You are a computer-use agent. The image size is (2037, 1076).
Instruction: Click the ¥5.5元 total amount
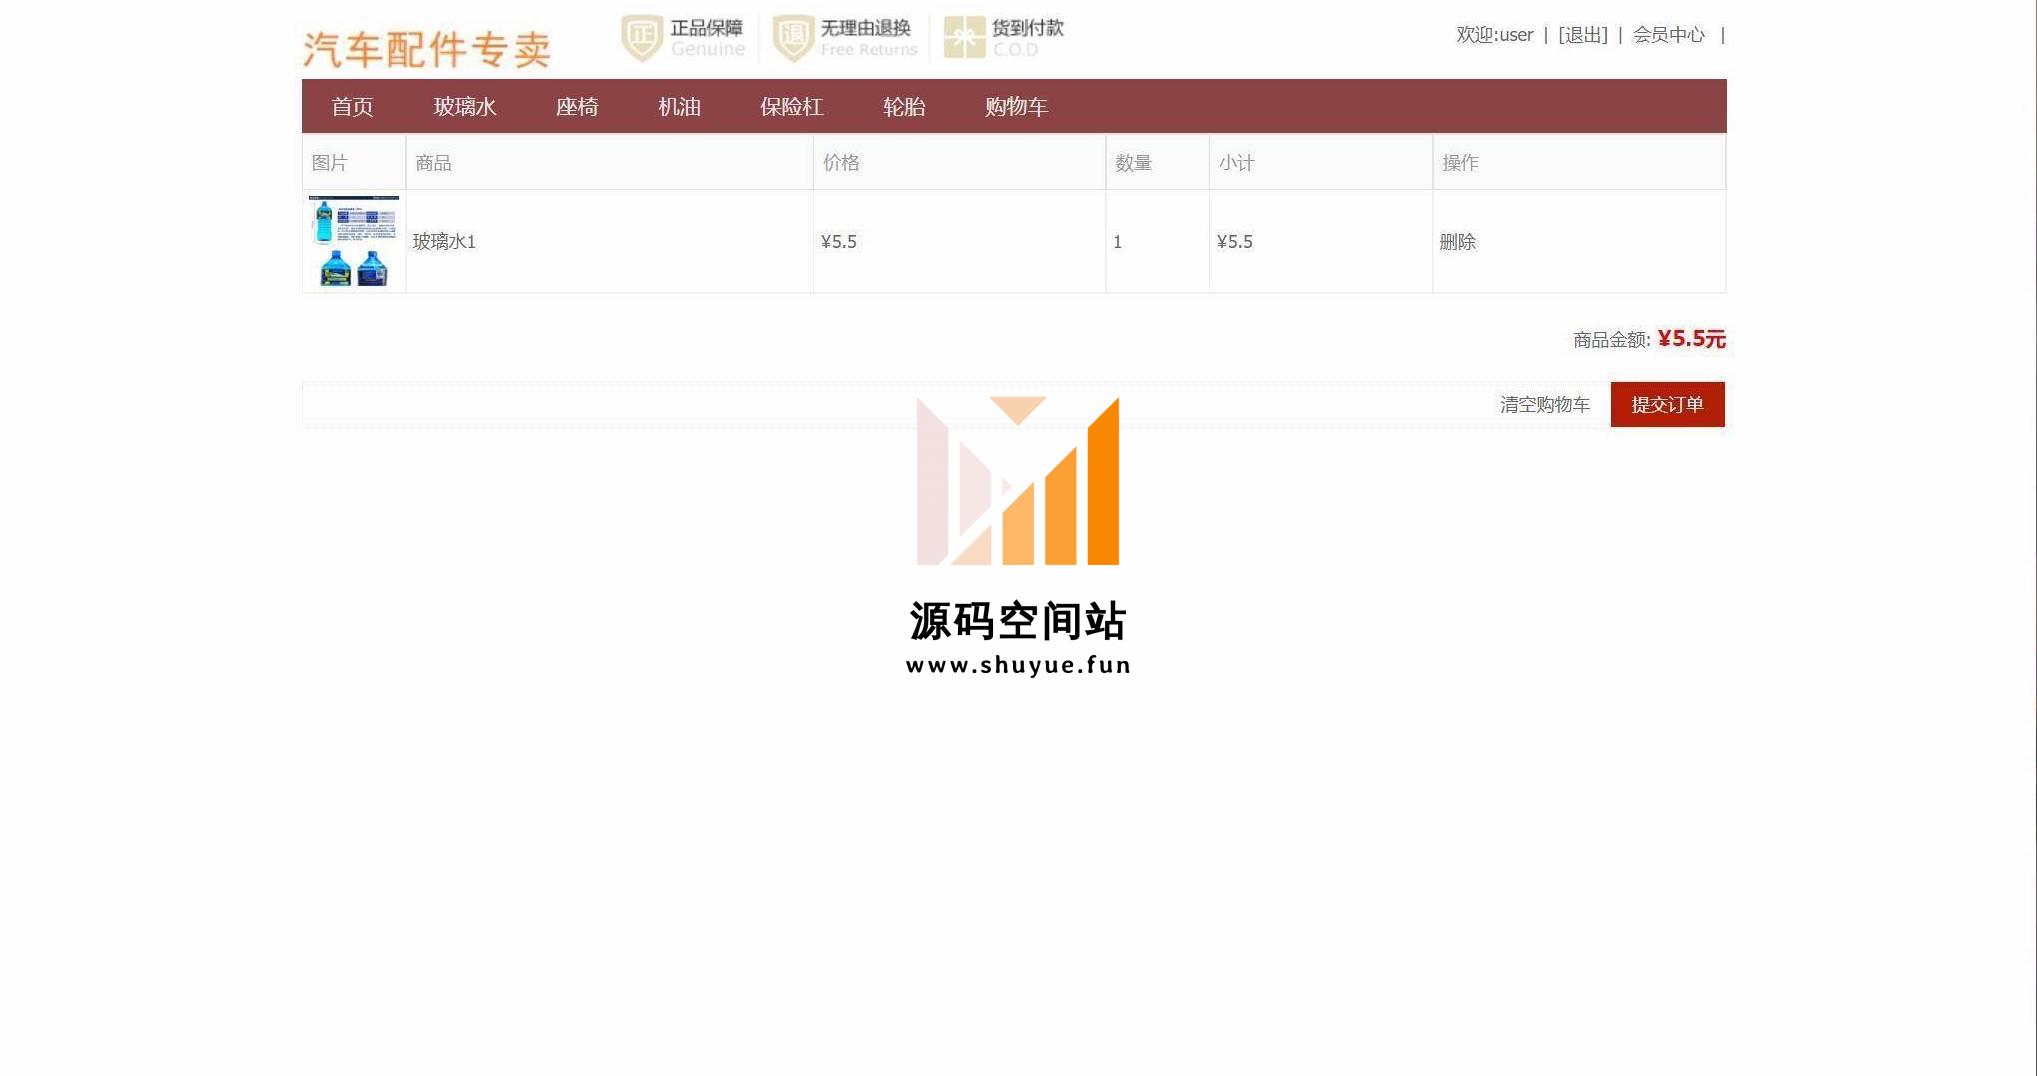pos(1692,339)
